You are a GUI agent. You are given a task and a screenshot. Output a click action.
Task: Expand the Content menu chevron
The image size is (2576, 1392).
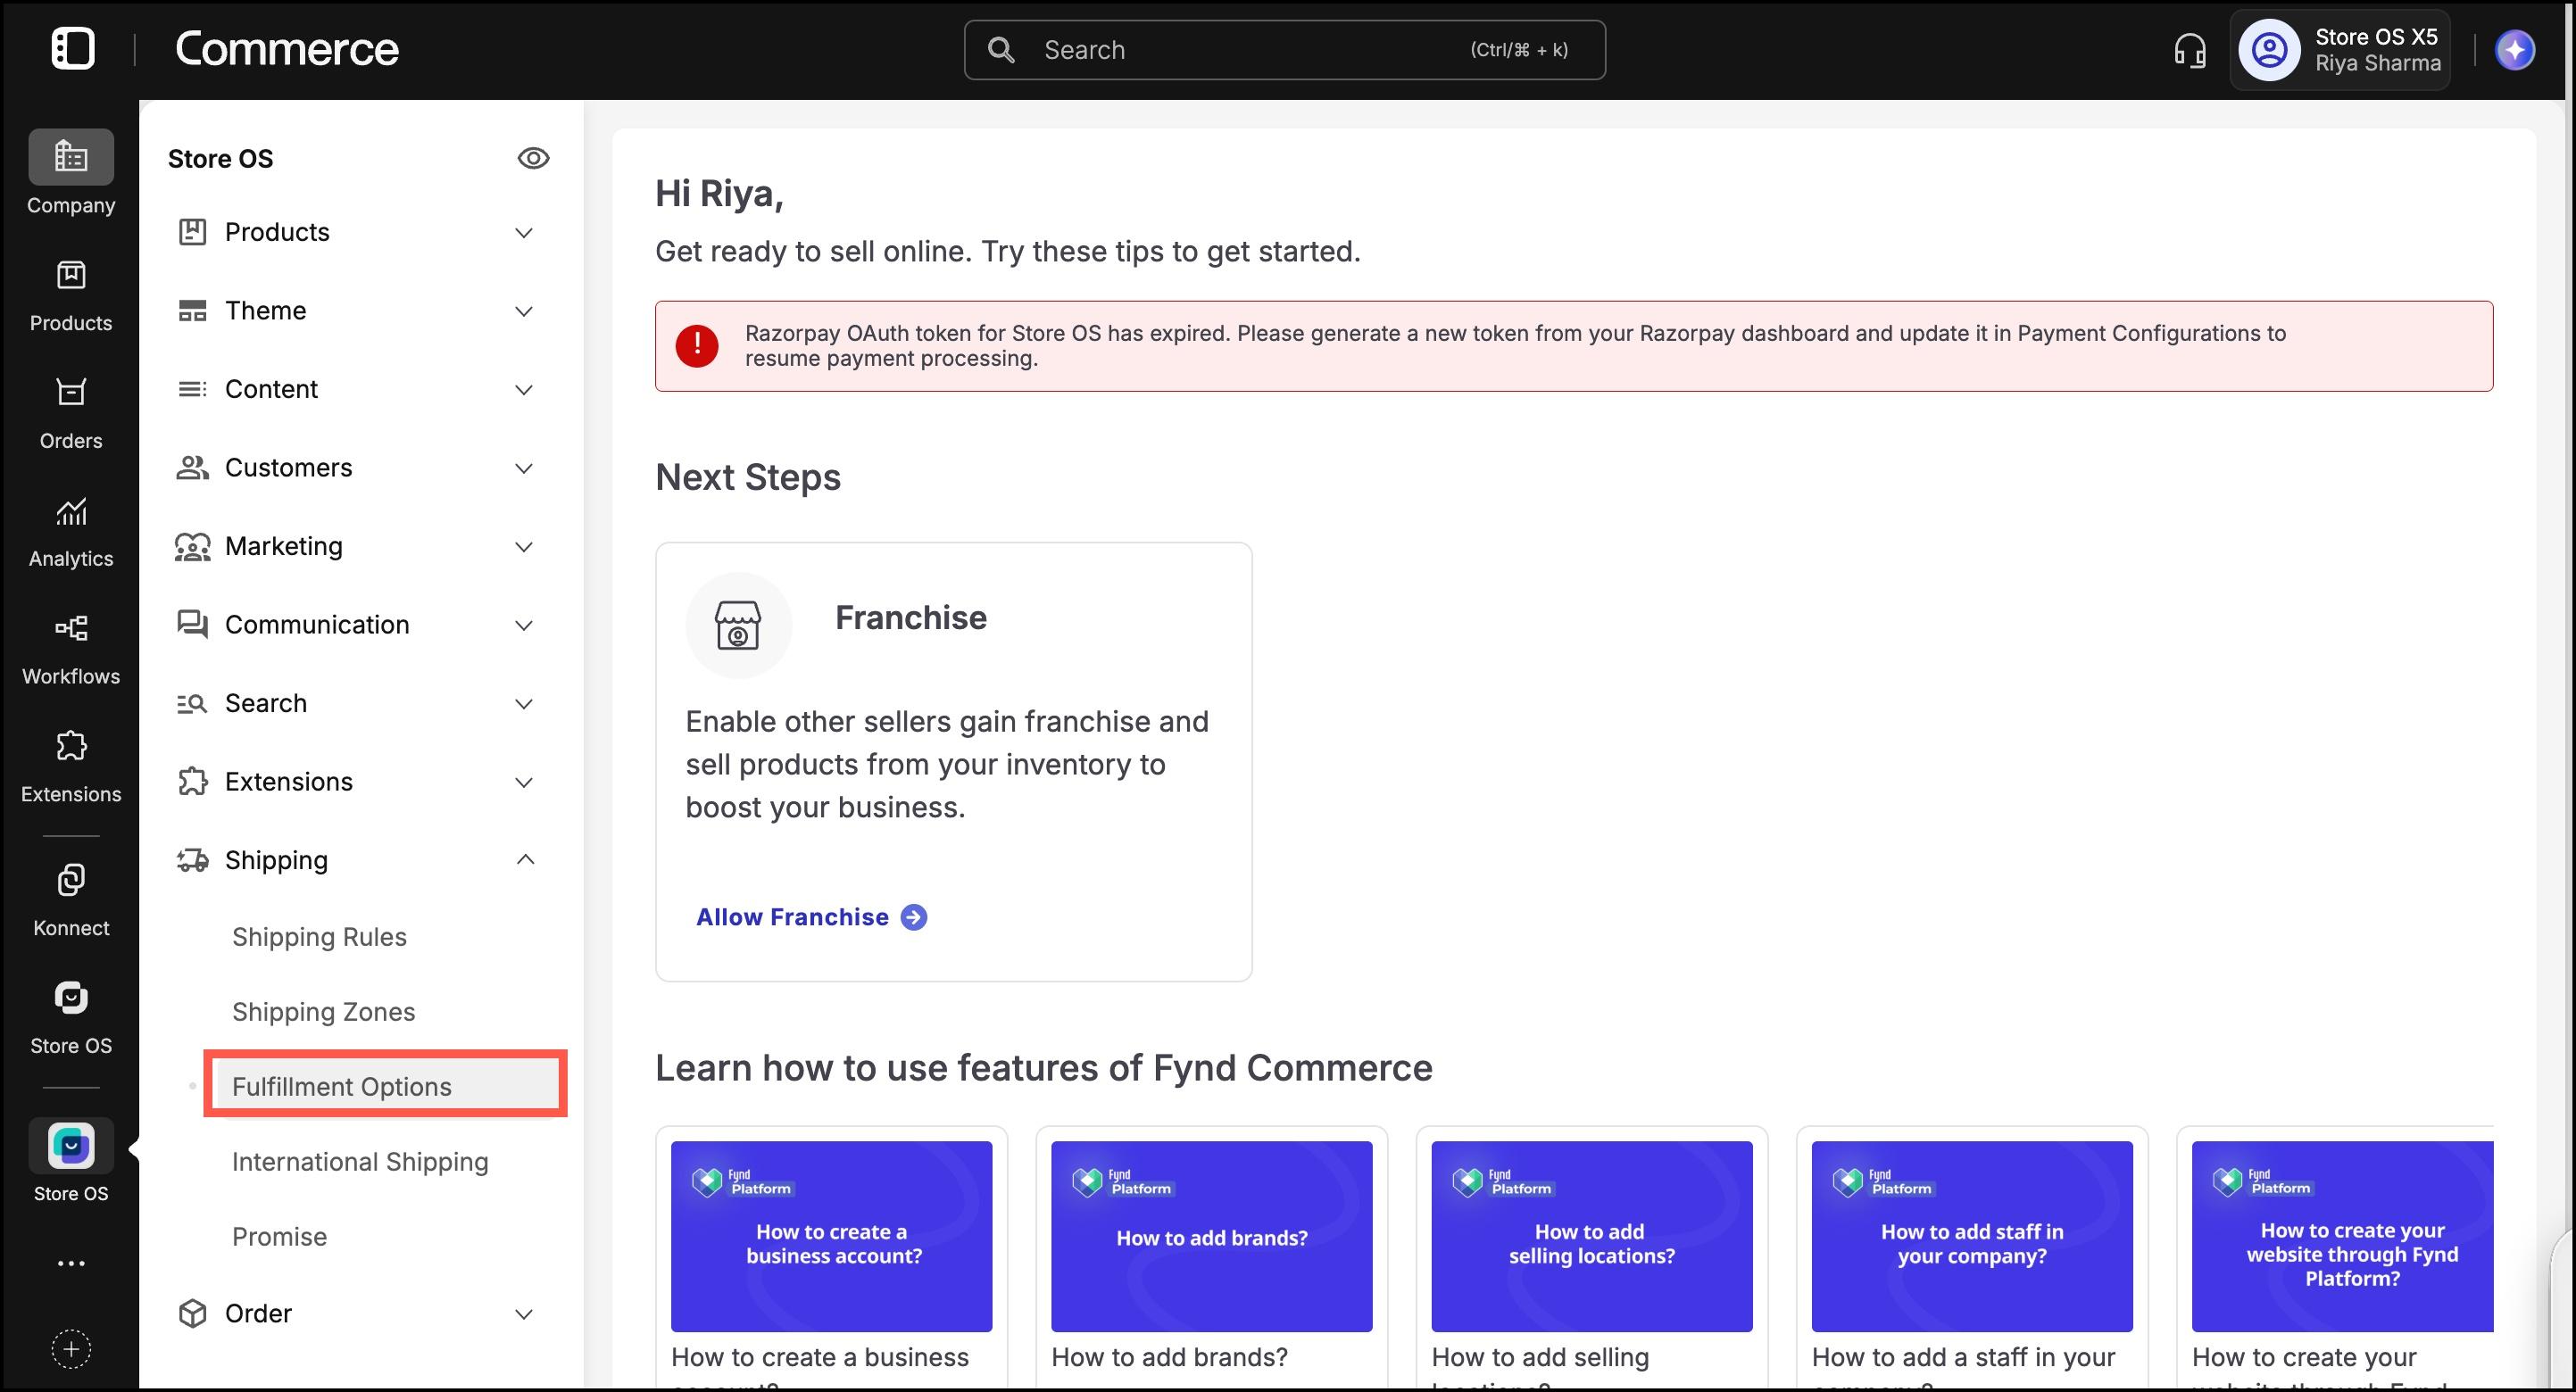coord(523,390)
